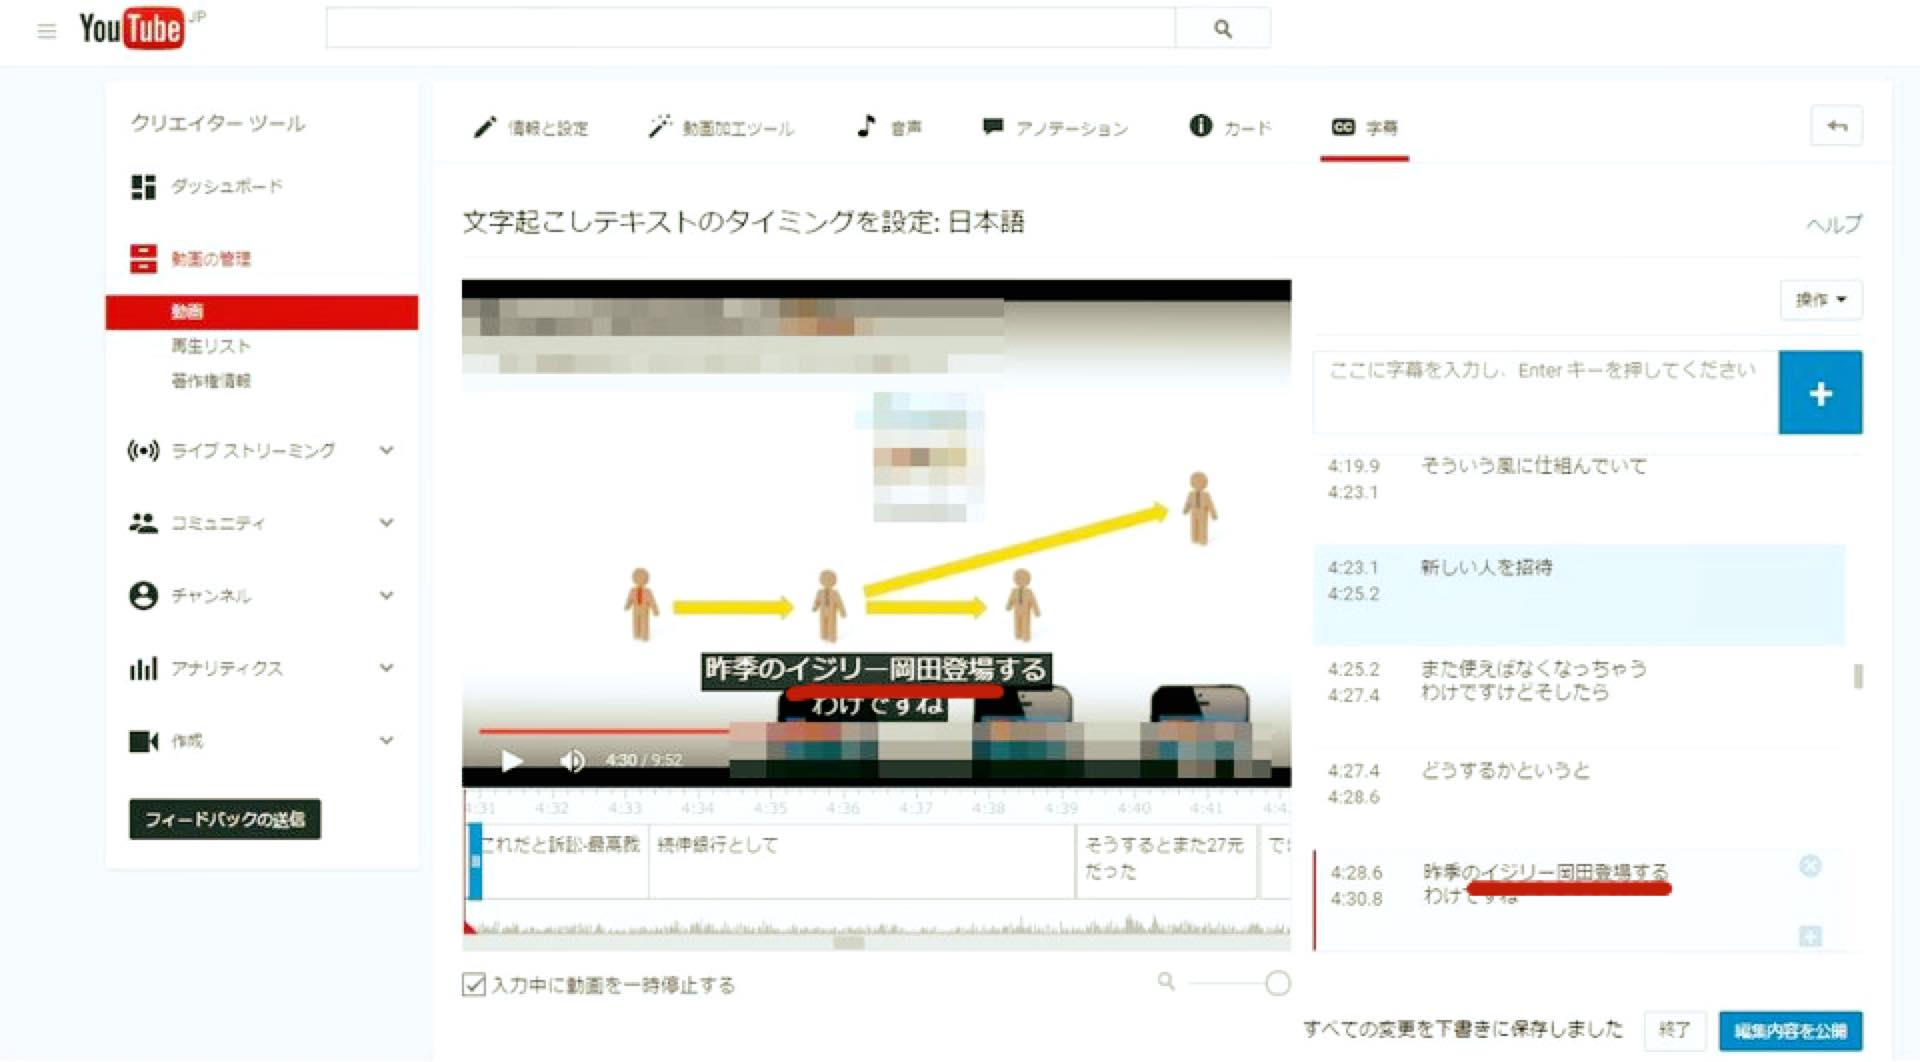Play the video in the player

click(511, 761)
